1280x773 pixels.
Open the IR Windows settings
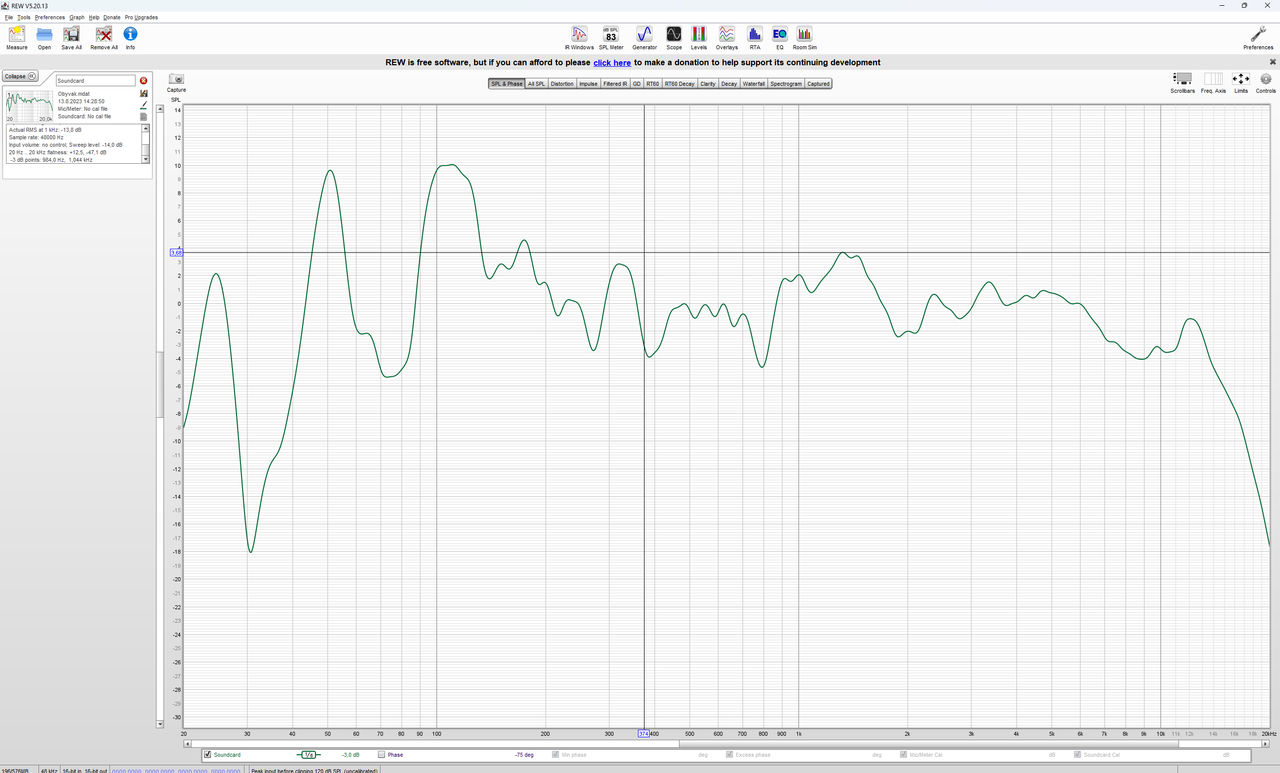(579, 38)
